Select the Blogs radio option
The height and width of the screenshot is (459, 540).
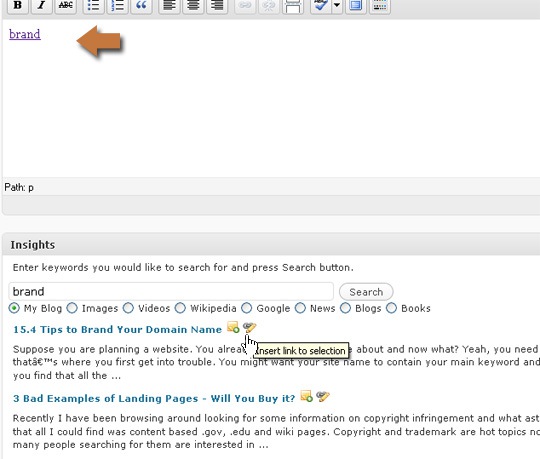point(345,308)
